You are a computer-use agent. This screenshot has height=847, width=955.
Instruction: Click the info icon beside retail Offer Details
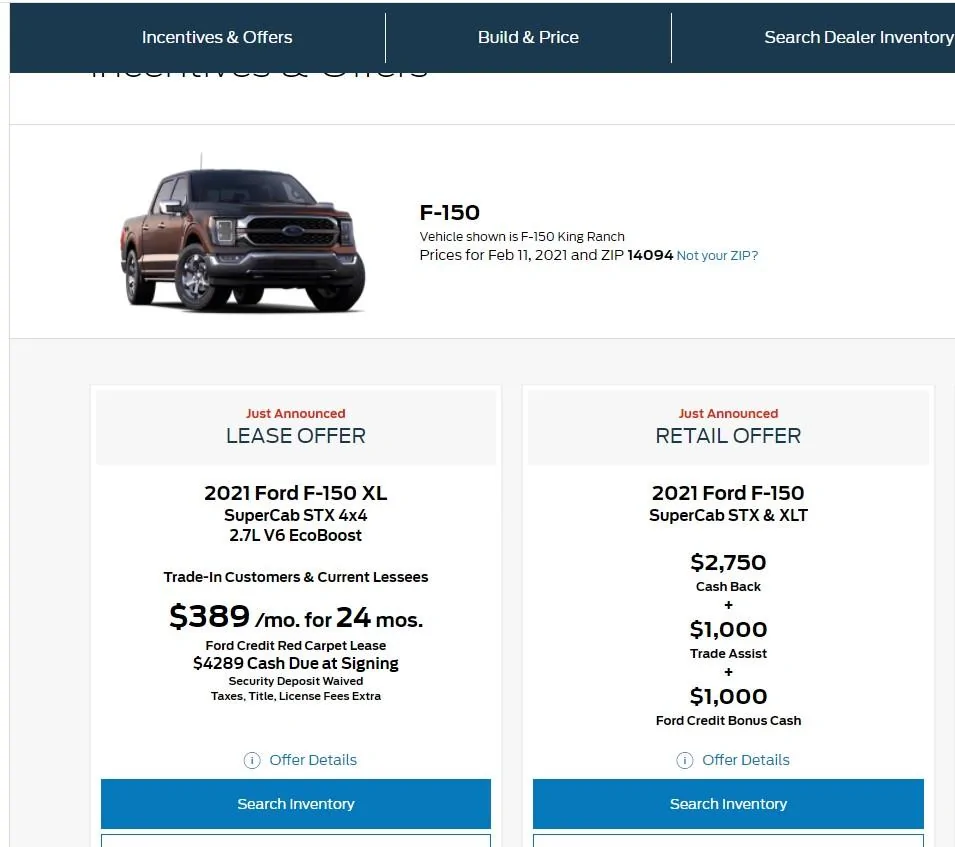683,760
